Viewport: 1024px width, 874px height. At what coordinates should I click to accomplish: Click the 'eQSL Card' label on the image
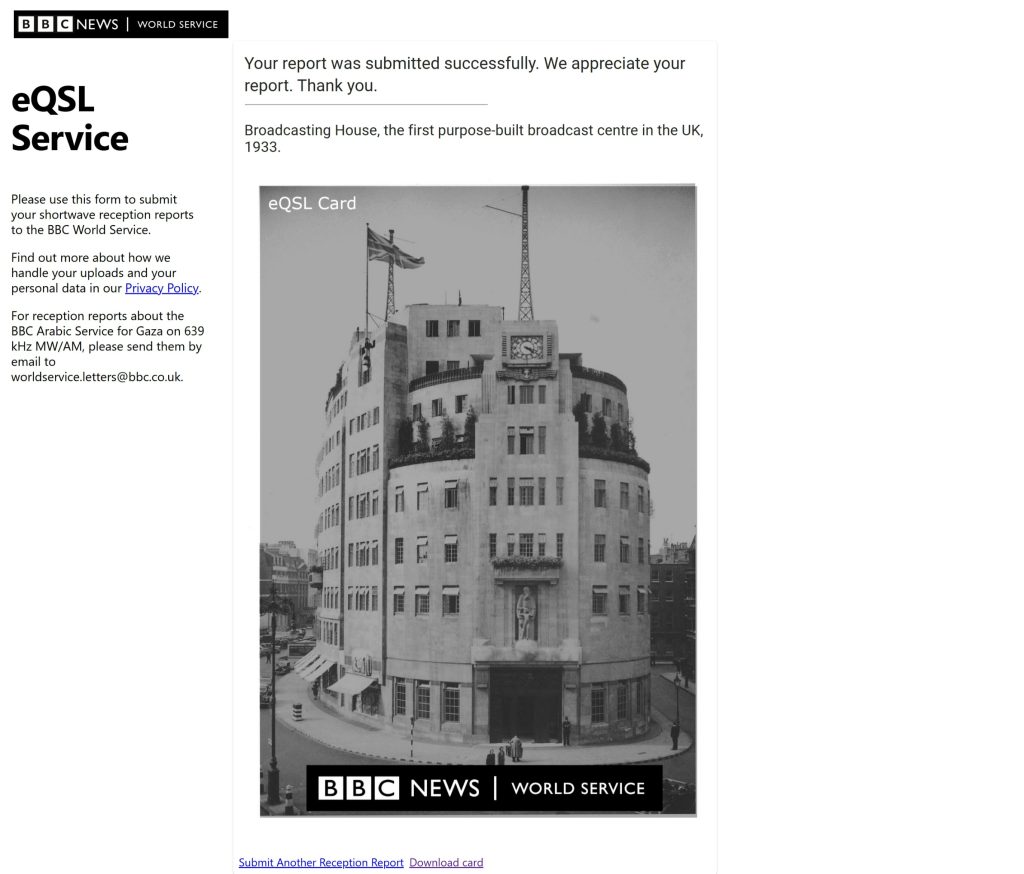click(312, 203)
